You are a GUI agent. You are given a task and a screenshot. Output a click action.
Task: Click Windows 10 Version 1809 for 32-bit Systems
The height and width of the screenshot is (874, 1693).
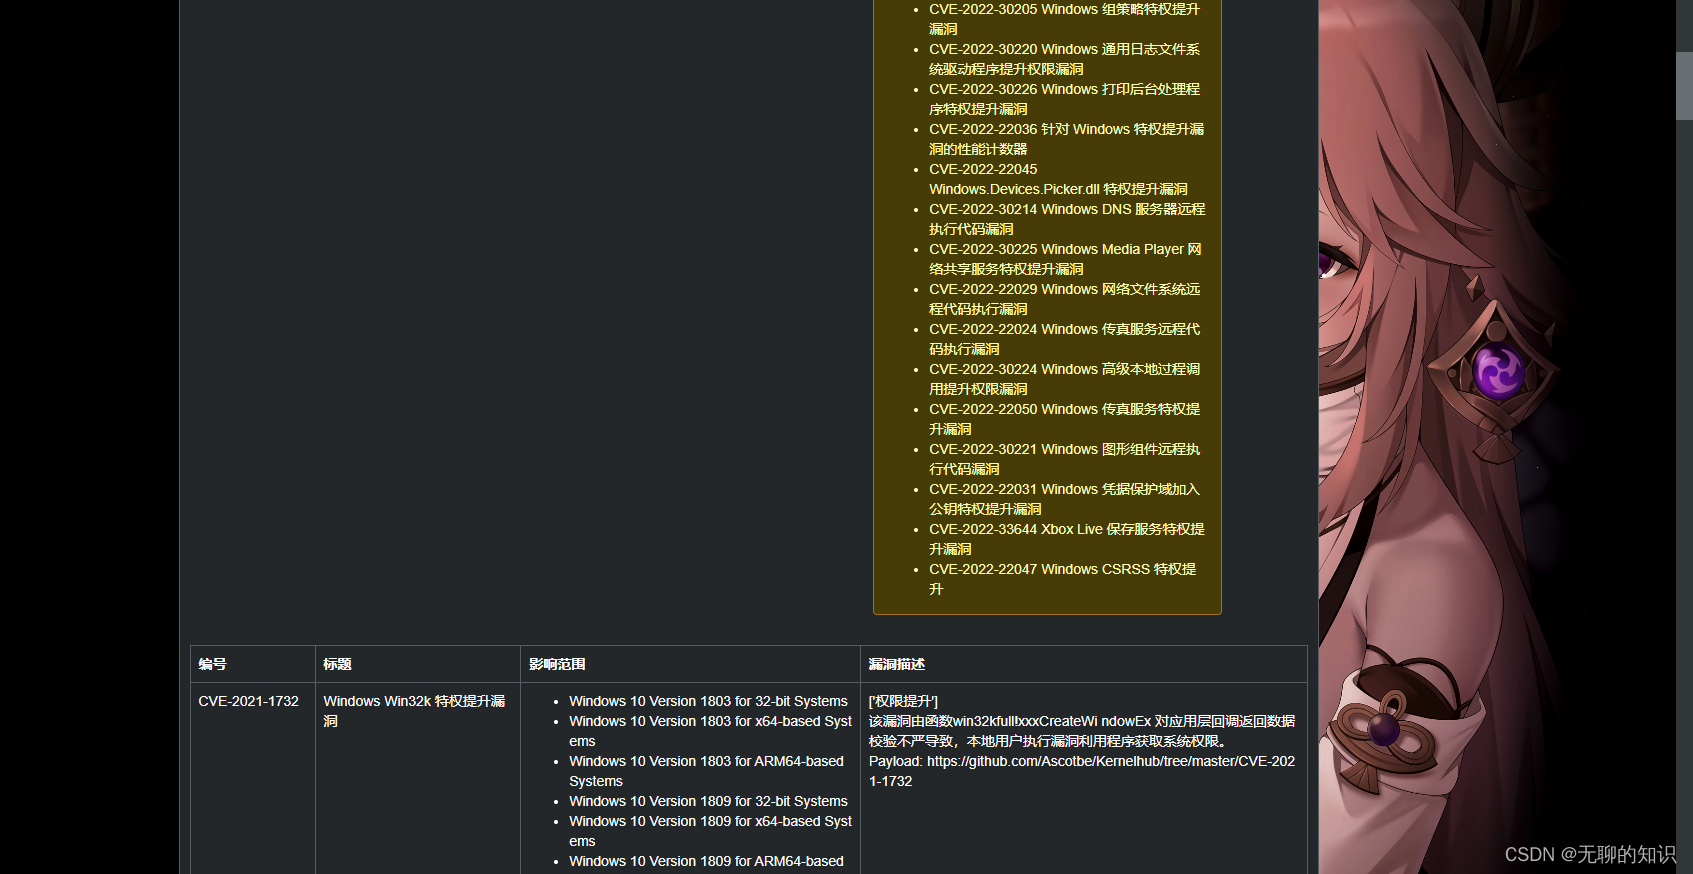click(x=708, y=801)
